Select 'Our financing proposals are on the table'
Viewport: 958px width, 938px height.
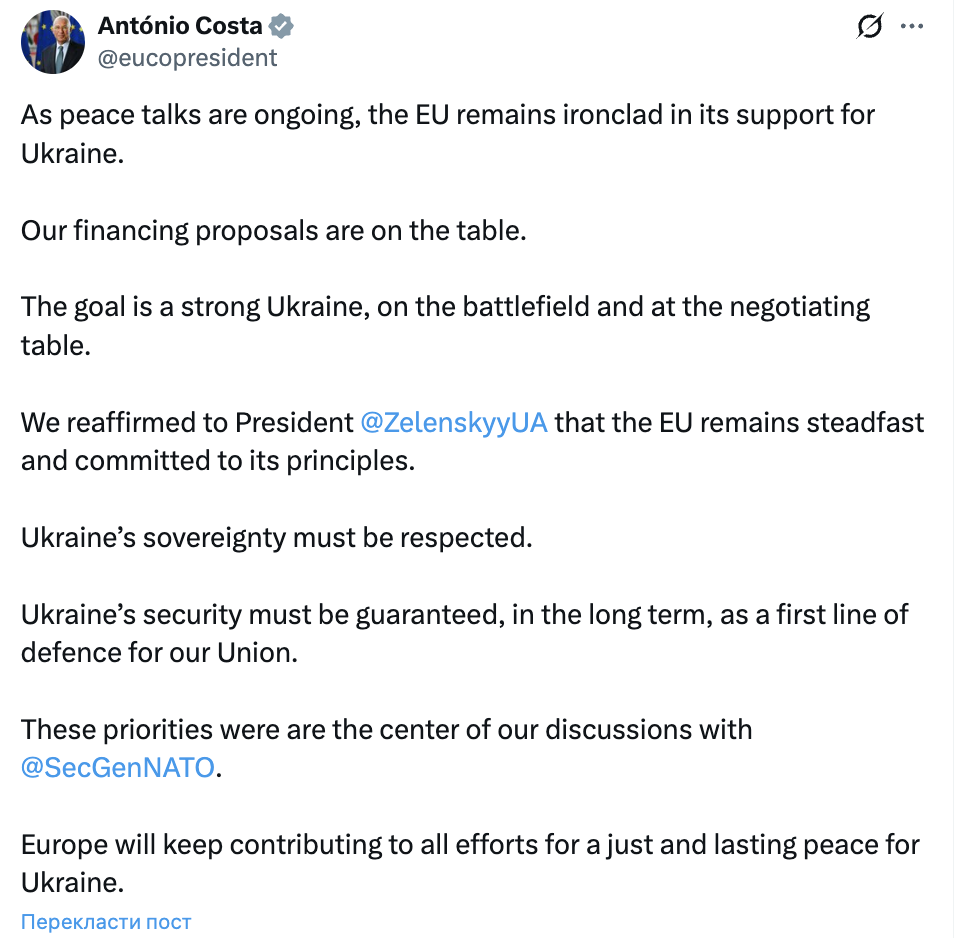pos(273,230)
